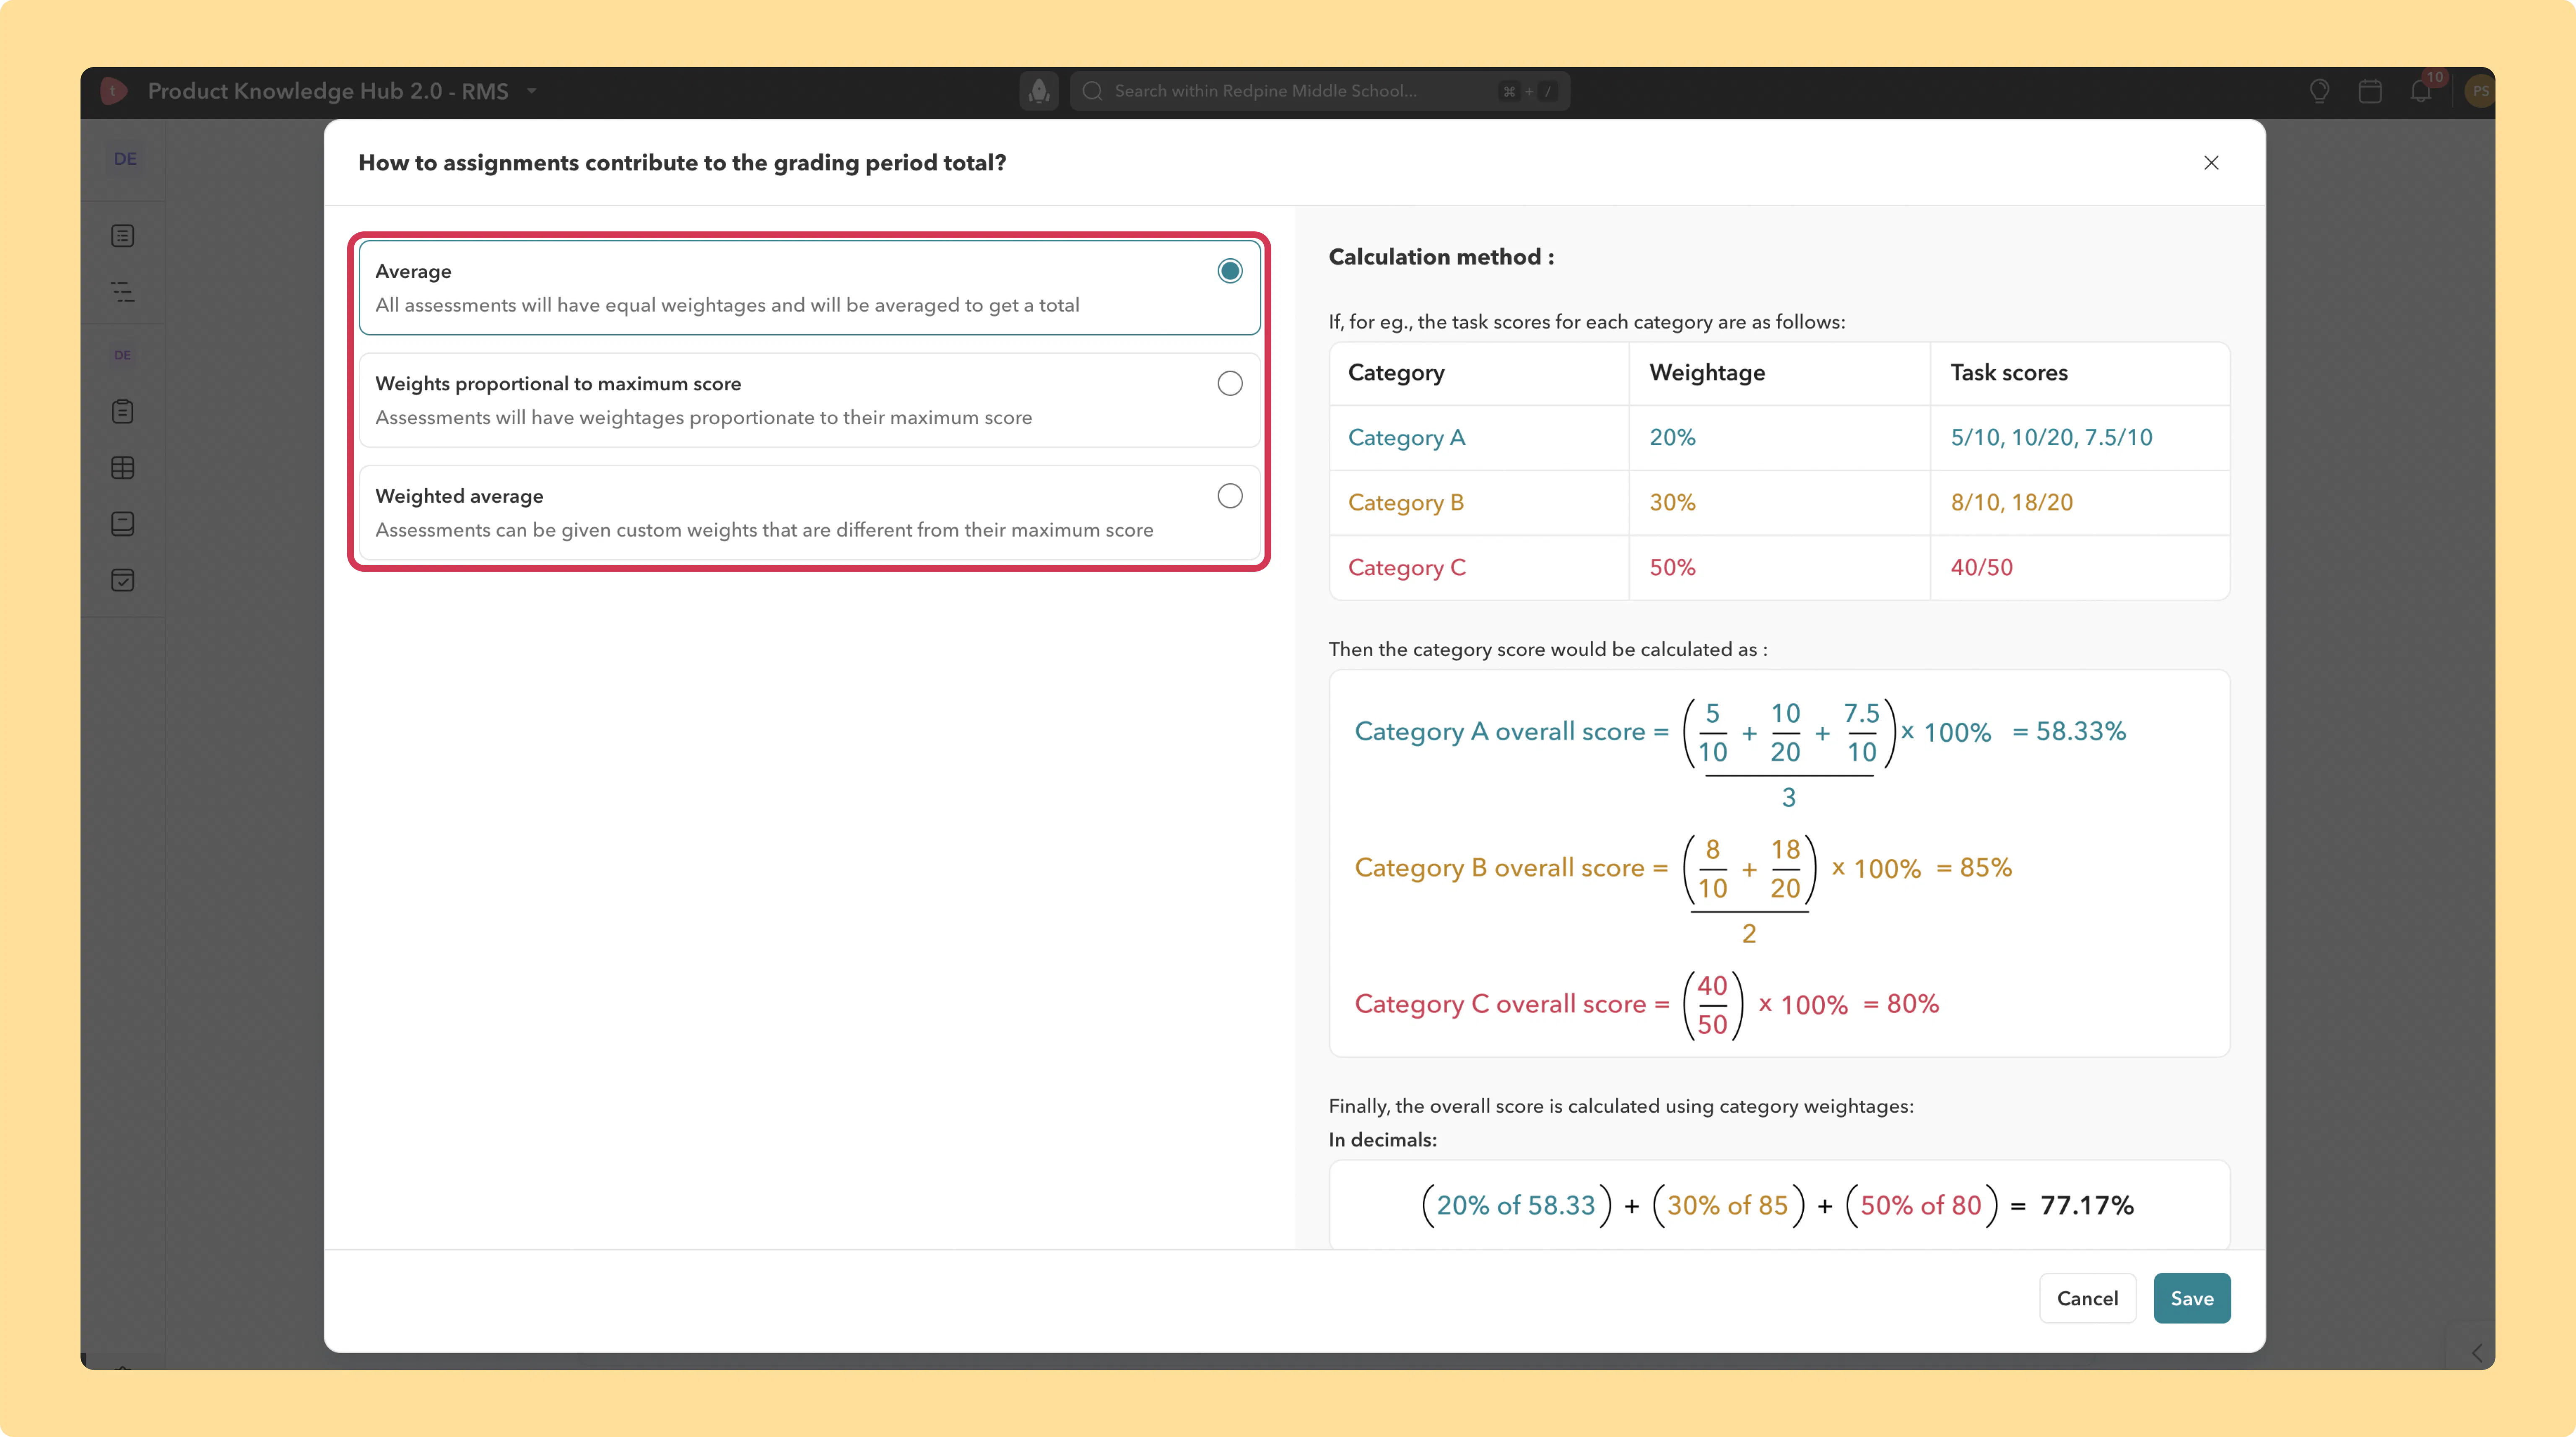Click the rocket icon in top bar

1039,91
